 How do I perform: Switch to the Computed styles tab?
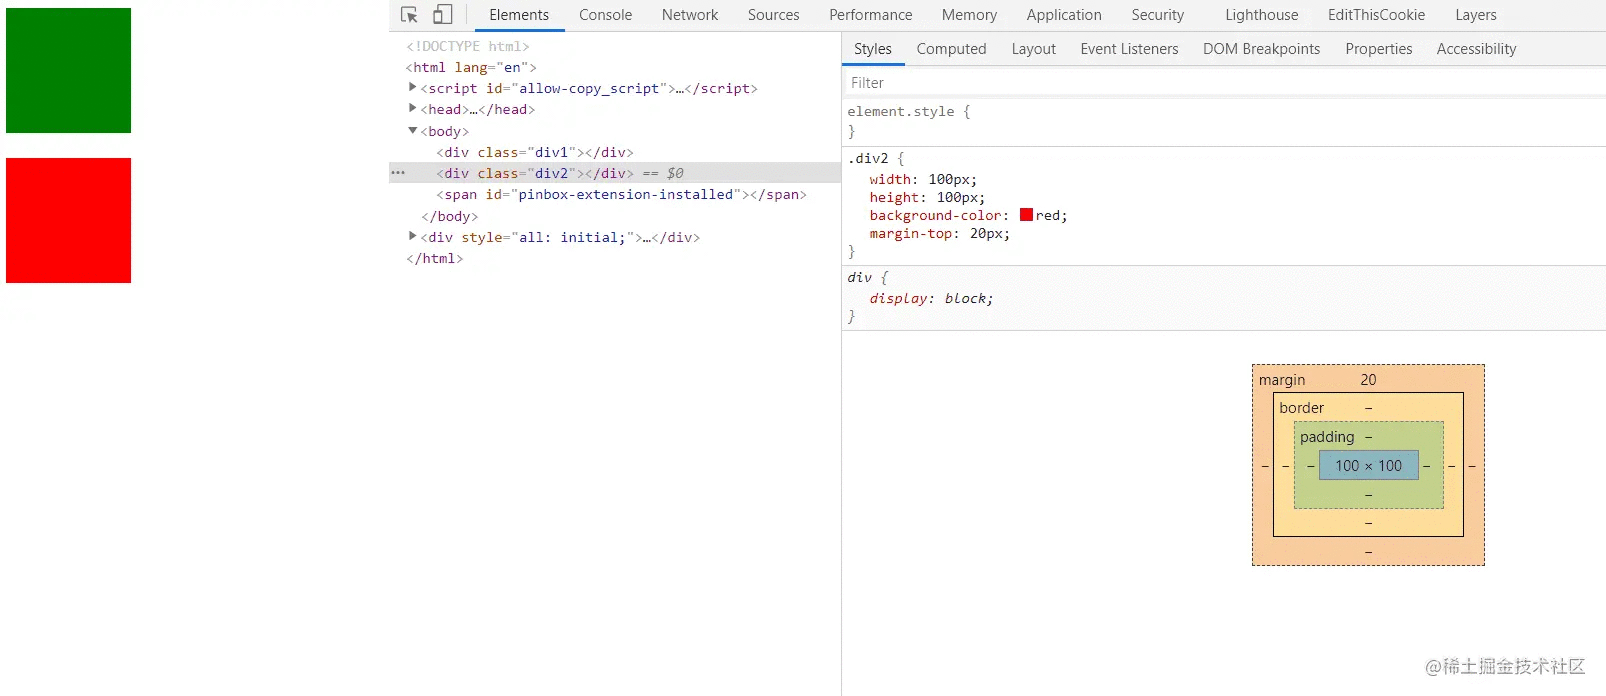click(951, 49)
